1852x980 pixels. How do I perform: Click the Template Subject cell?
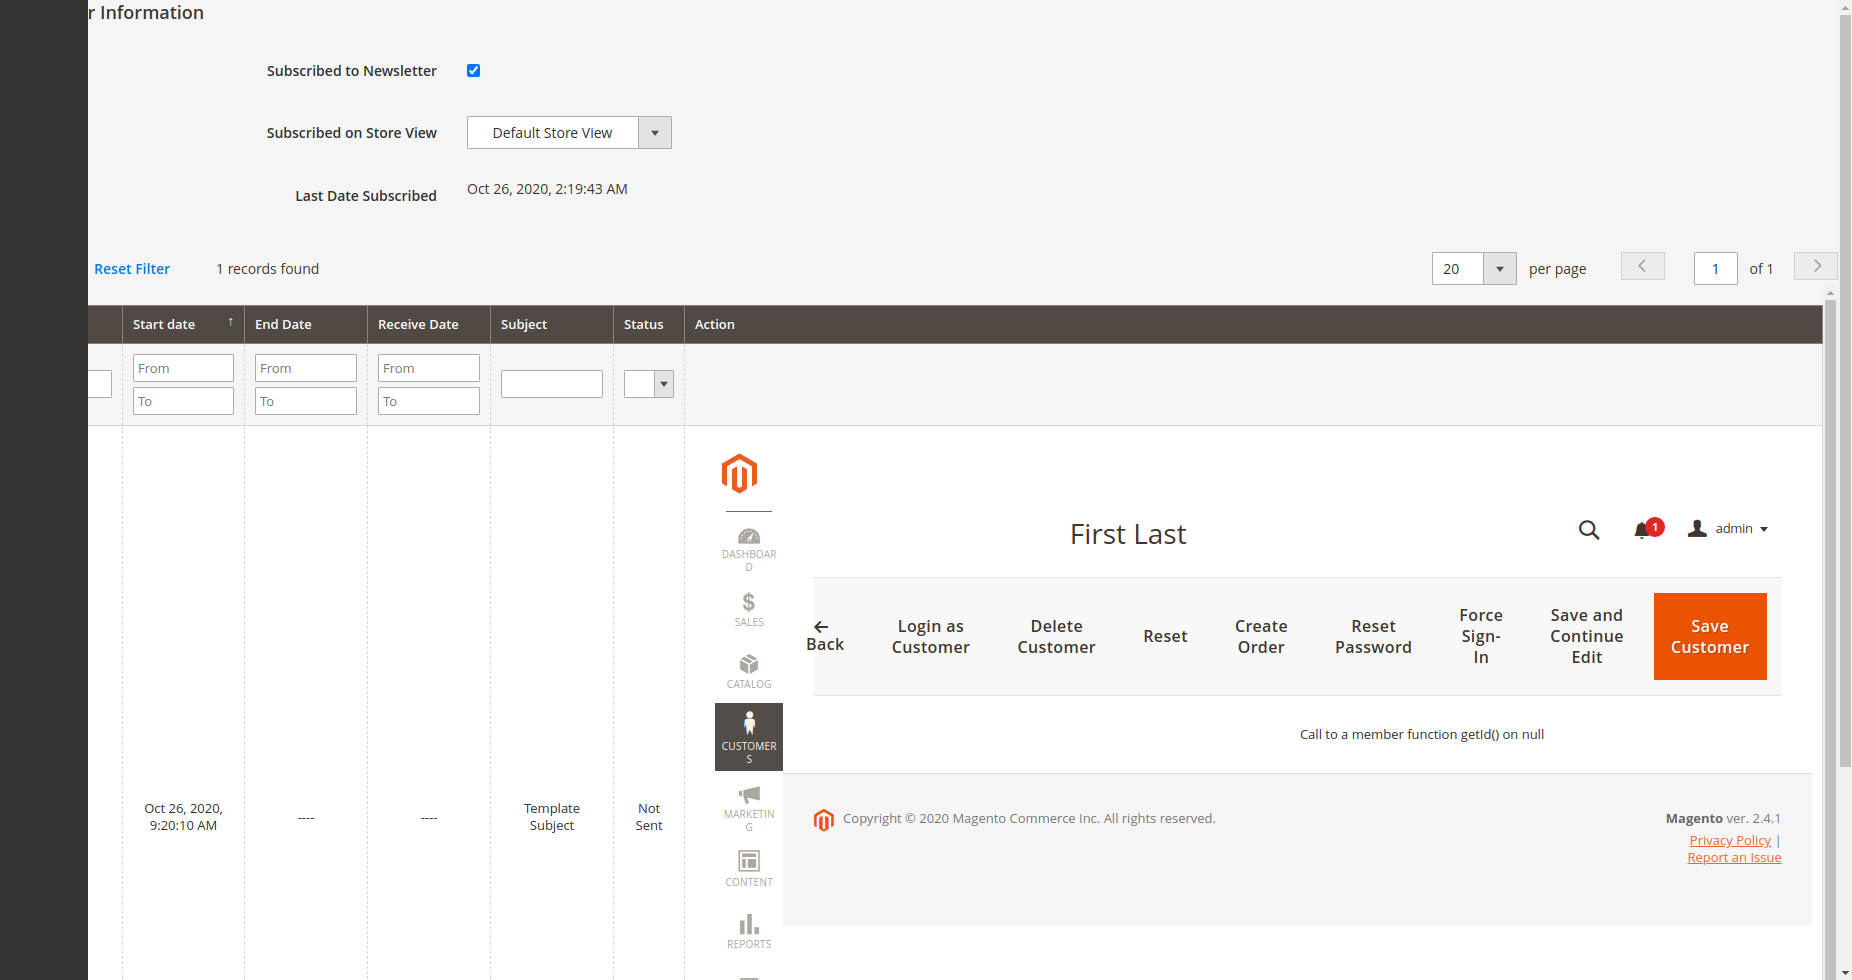click(552, 817)
